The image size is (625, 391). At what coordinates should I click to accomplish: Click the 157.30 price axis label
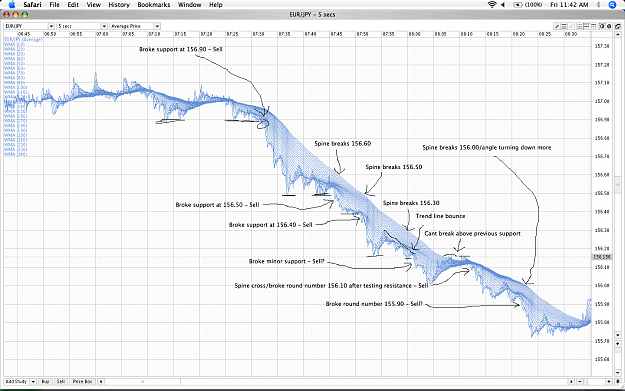[x=602, y=46]
